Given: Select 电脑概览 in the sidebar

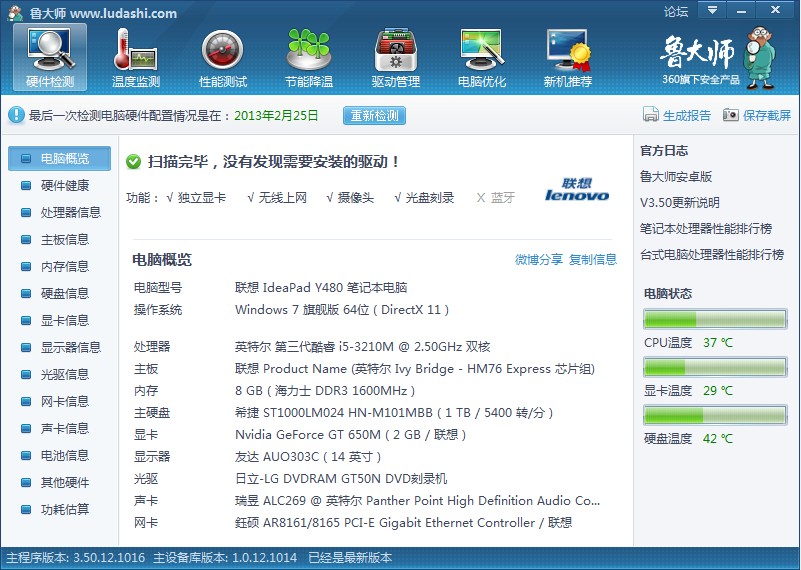Looking at the screenshot, I should 59,158.
